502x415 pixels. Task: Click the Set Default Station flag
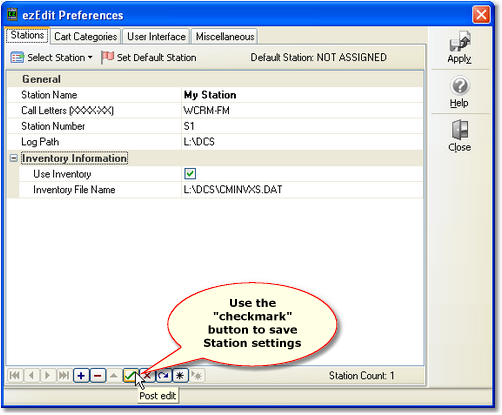tap(149, 57)
